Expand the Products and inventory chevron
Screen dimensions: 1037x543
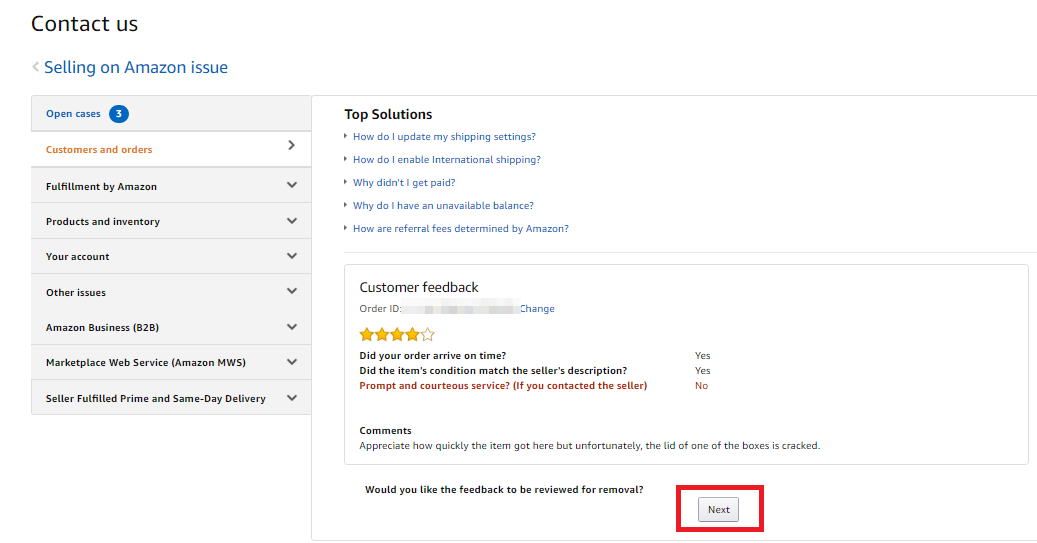pyautogui.click(x=292, y=221)
